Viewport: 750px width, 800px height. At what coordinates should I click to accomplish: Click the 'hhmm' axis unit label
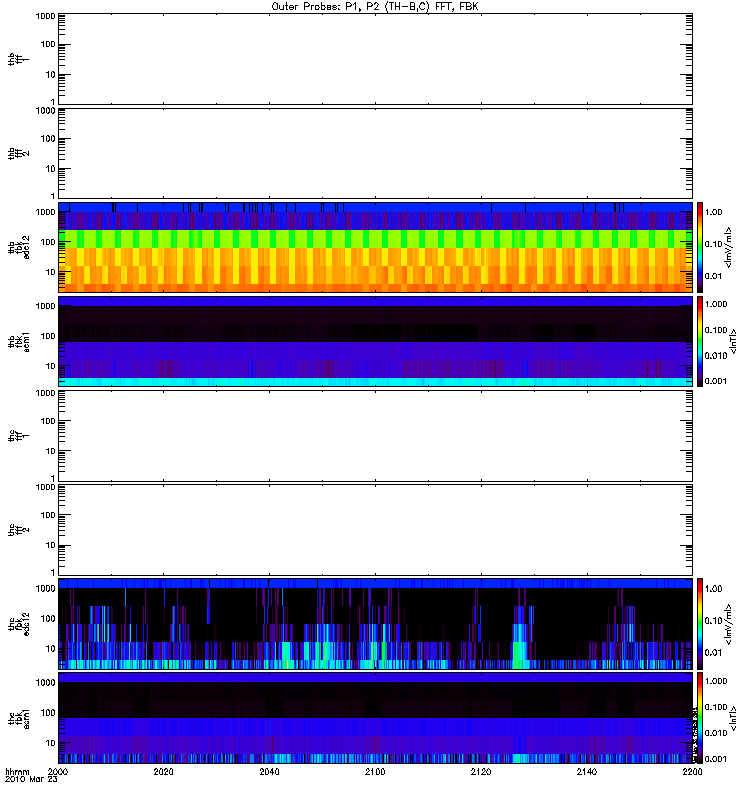click(x=17, y=771)
